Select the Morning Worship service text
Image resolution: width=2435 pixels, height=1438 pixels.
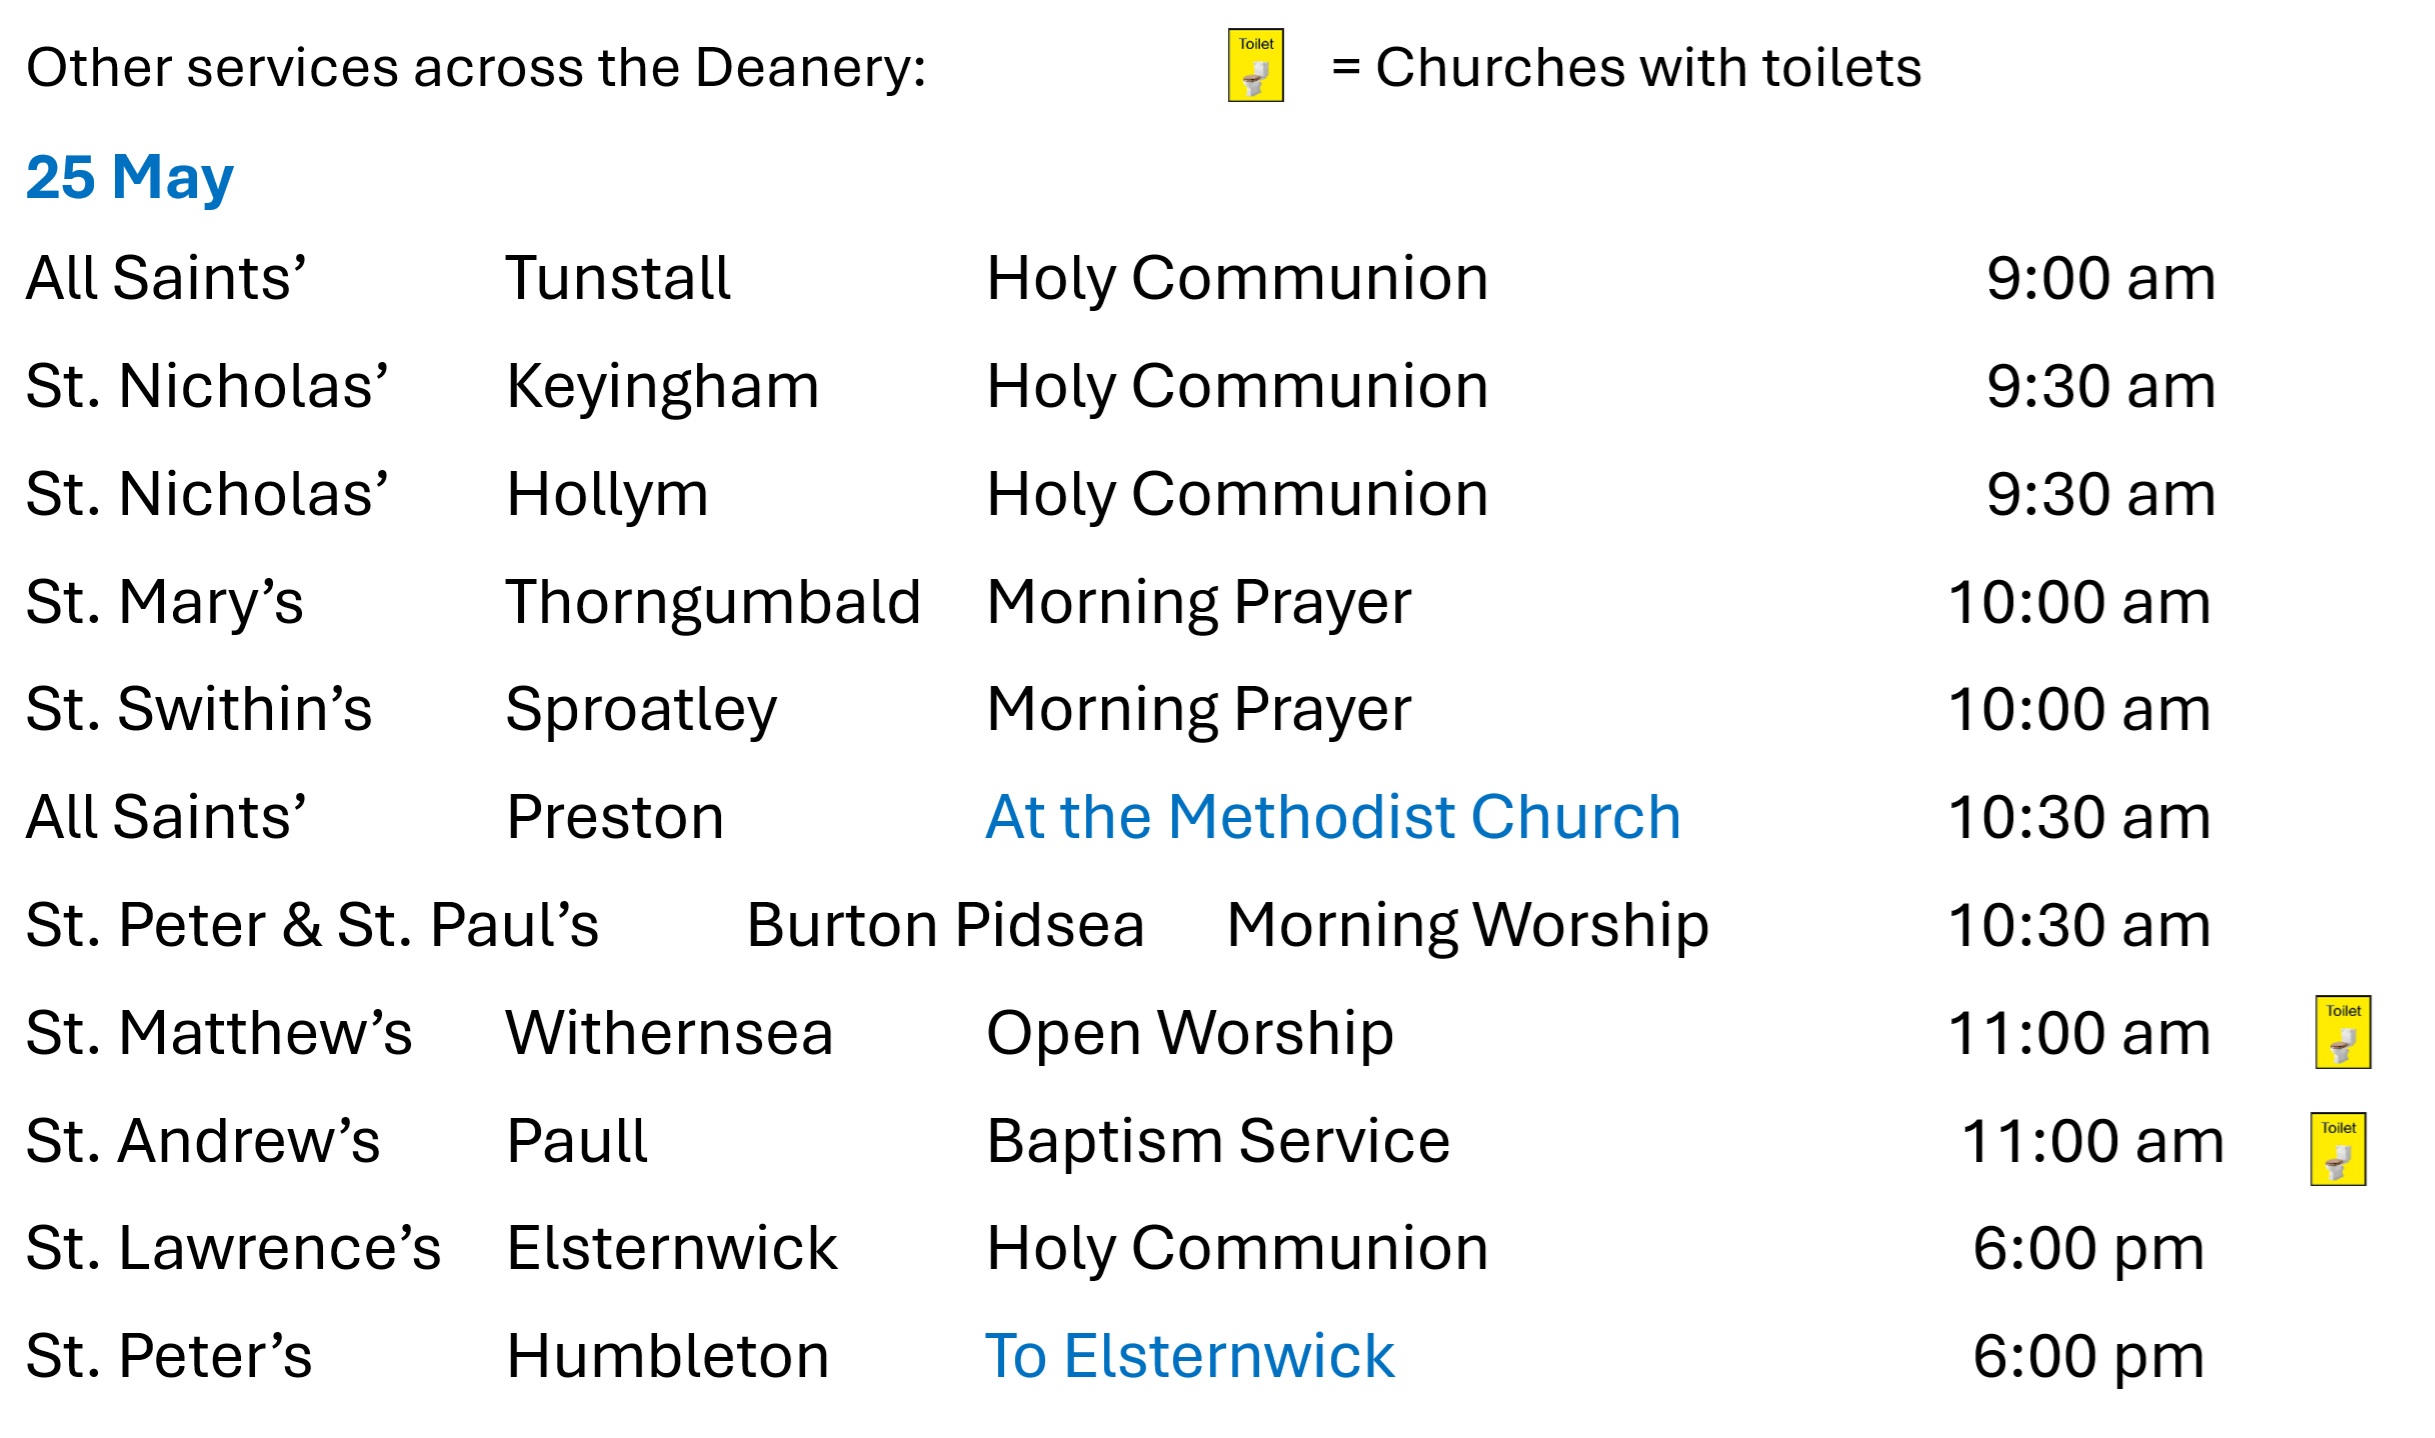1468,927
